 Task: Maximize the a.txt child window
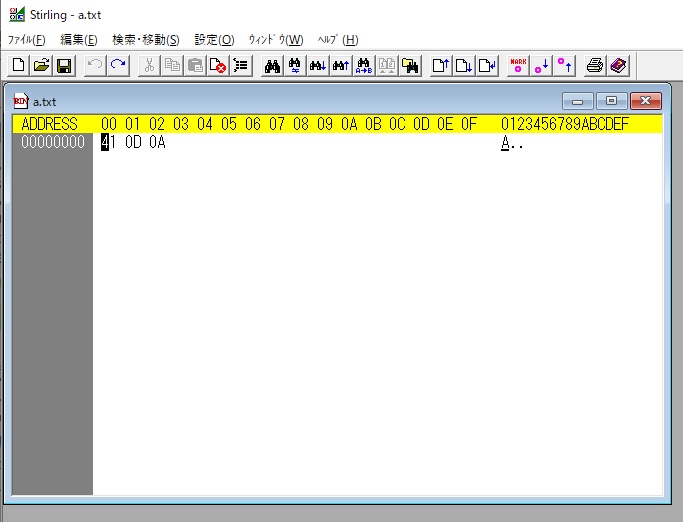coord(611,101)
